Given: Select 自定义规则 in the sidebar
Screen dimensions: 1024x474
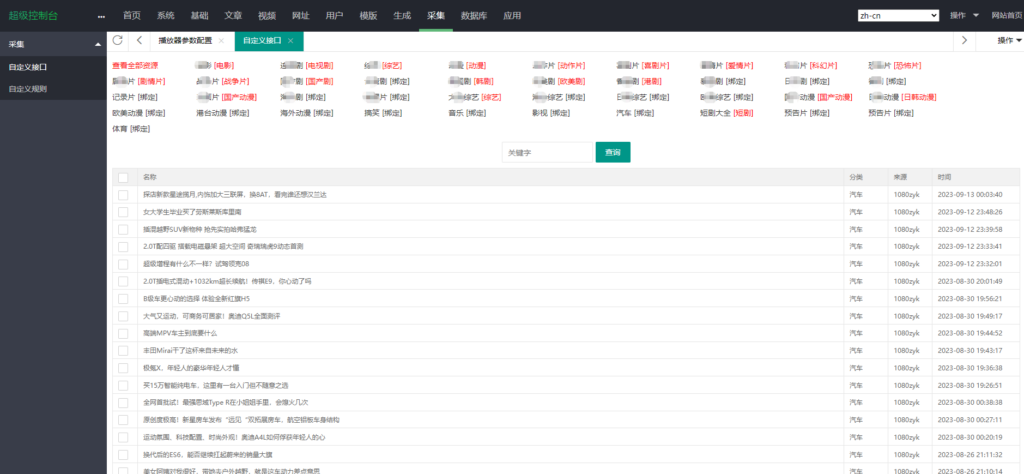Looking at the screenshot, I should tap(27, 88).
